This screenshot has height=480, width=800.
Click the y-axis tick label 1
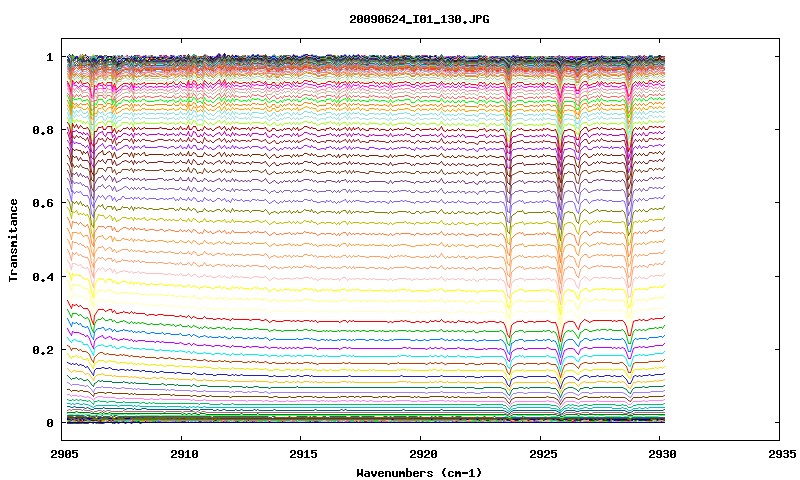pyautogui.click(x=49, y=57)
